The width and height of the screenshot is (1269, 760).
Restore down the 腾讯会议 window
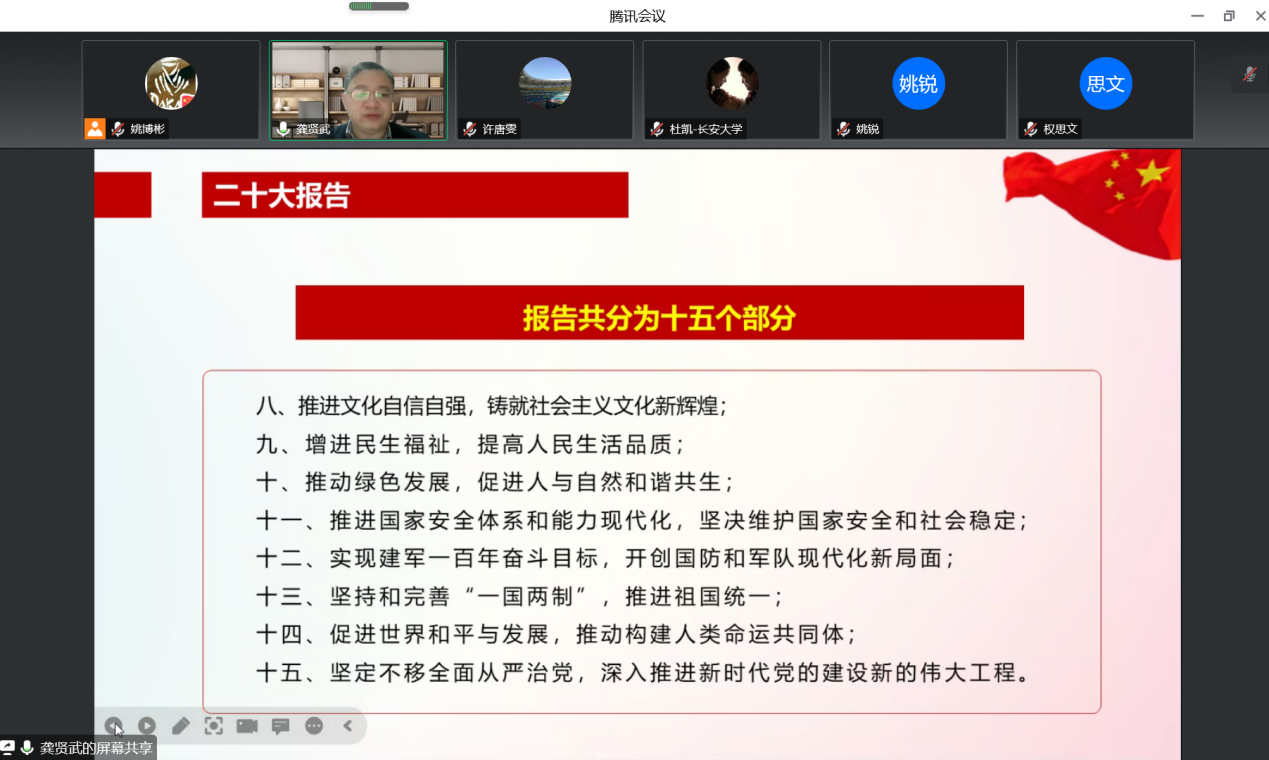1229,16
